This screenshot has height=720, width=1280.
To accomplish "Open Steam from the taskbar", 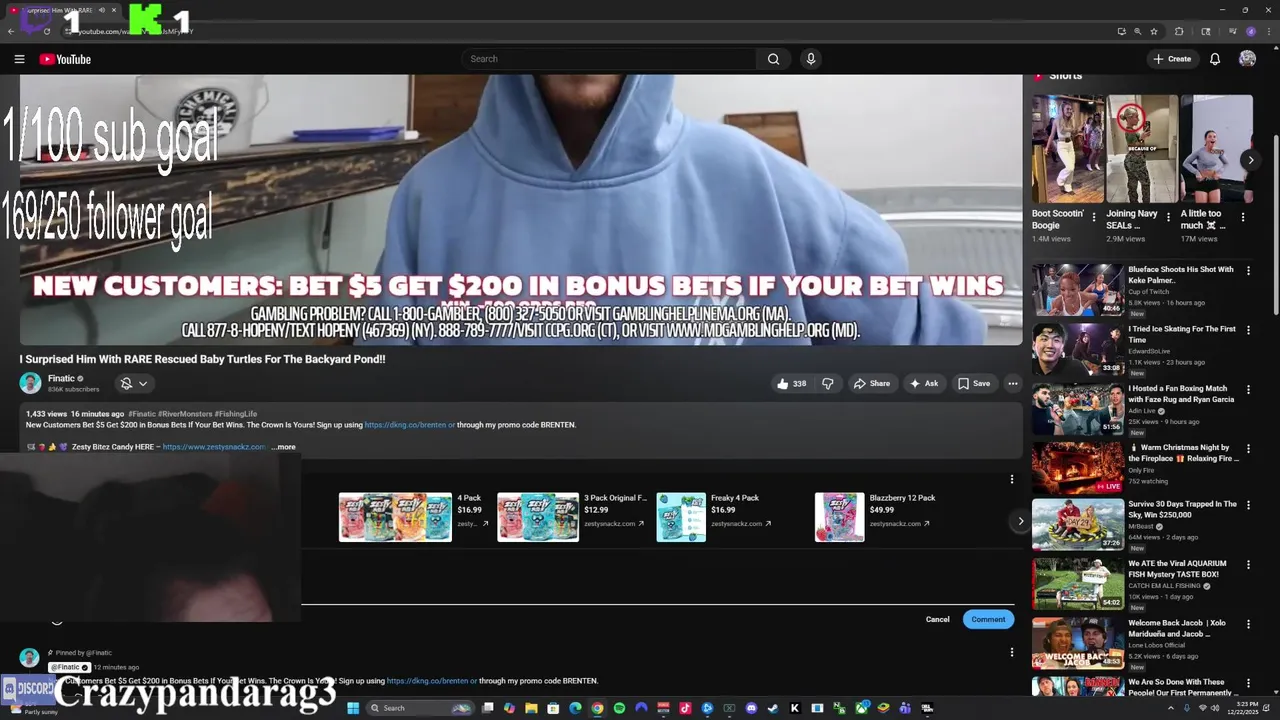I will click(773, 708).
